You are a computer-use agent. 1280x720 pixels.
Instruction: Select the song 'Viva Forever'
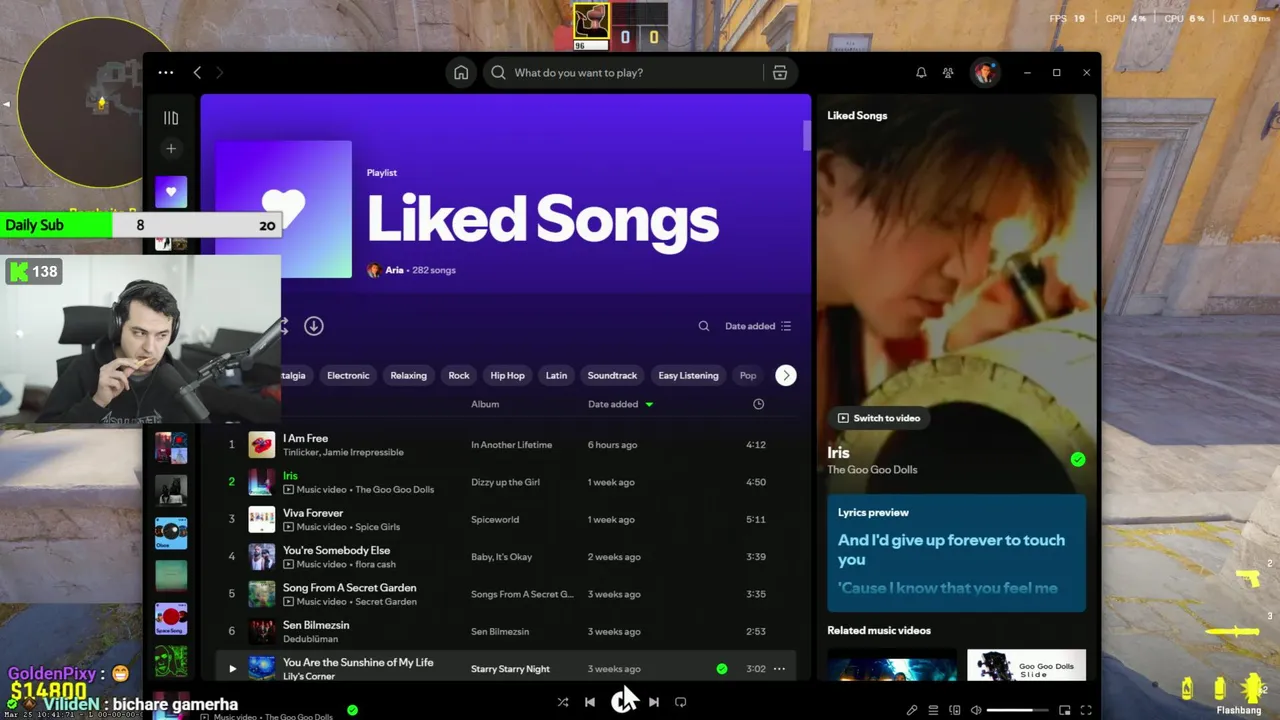pyautogui.click(x=313, y=513)
